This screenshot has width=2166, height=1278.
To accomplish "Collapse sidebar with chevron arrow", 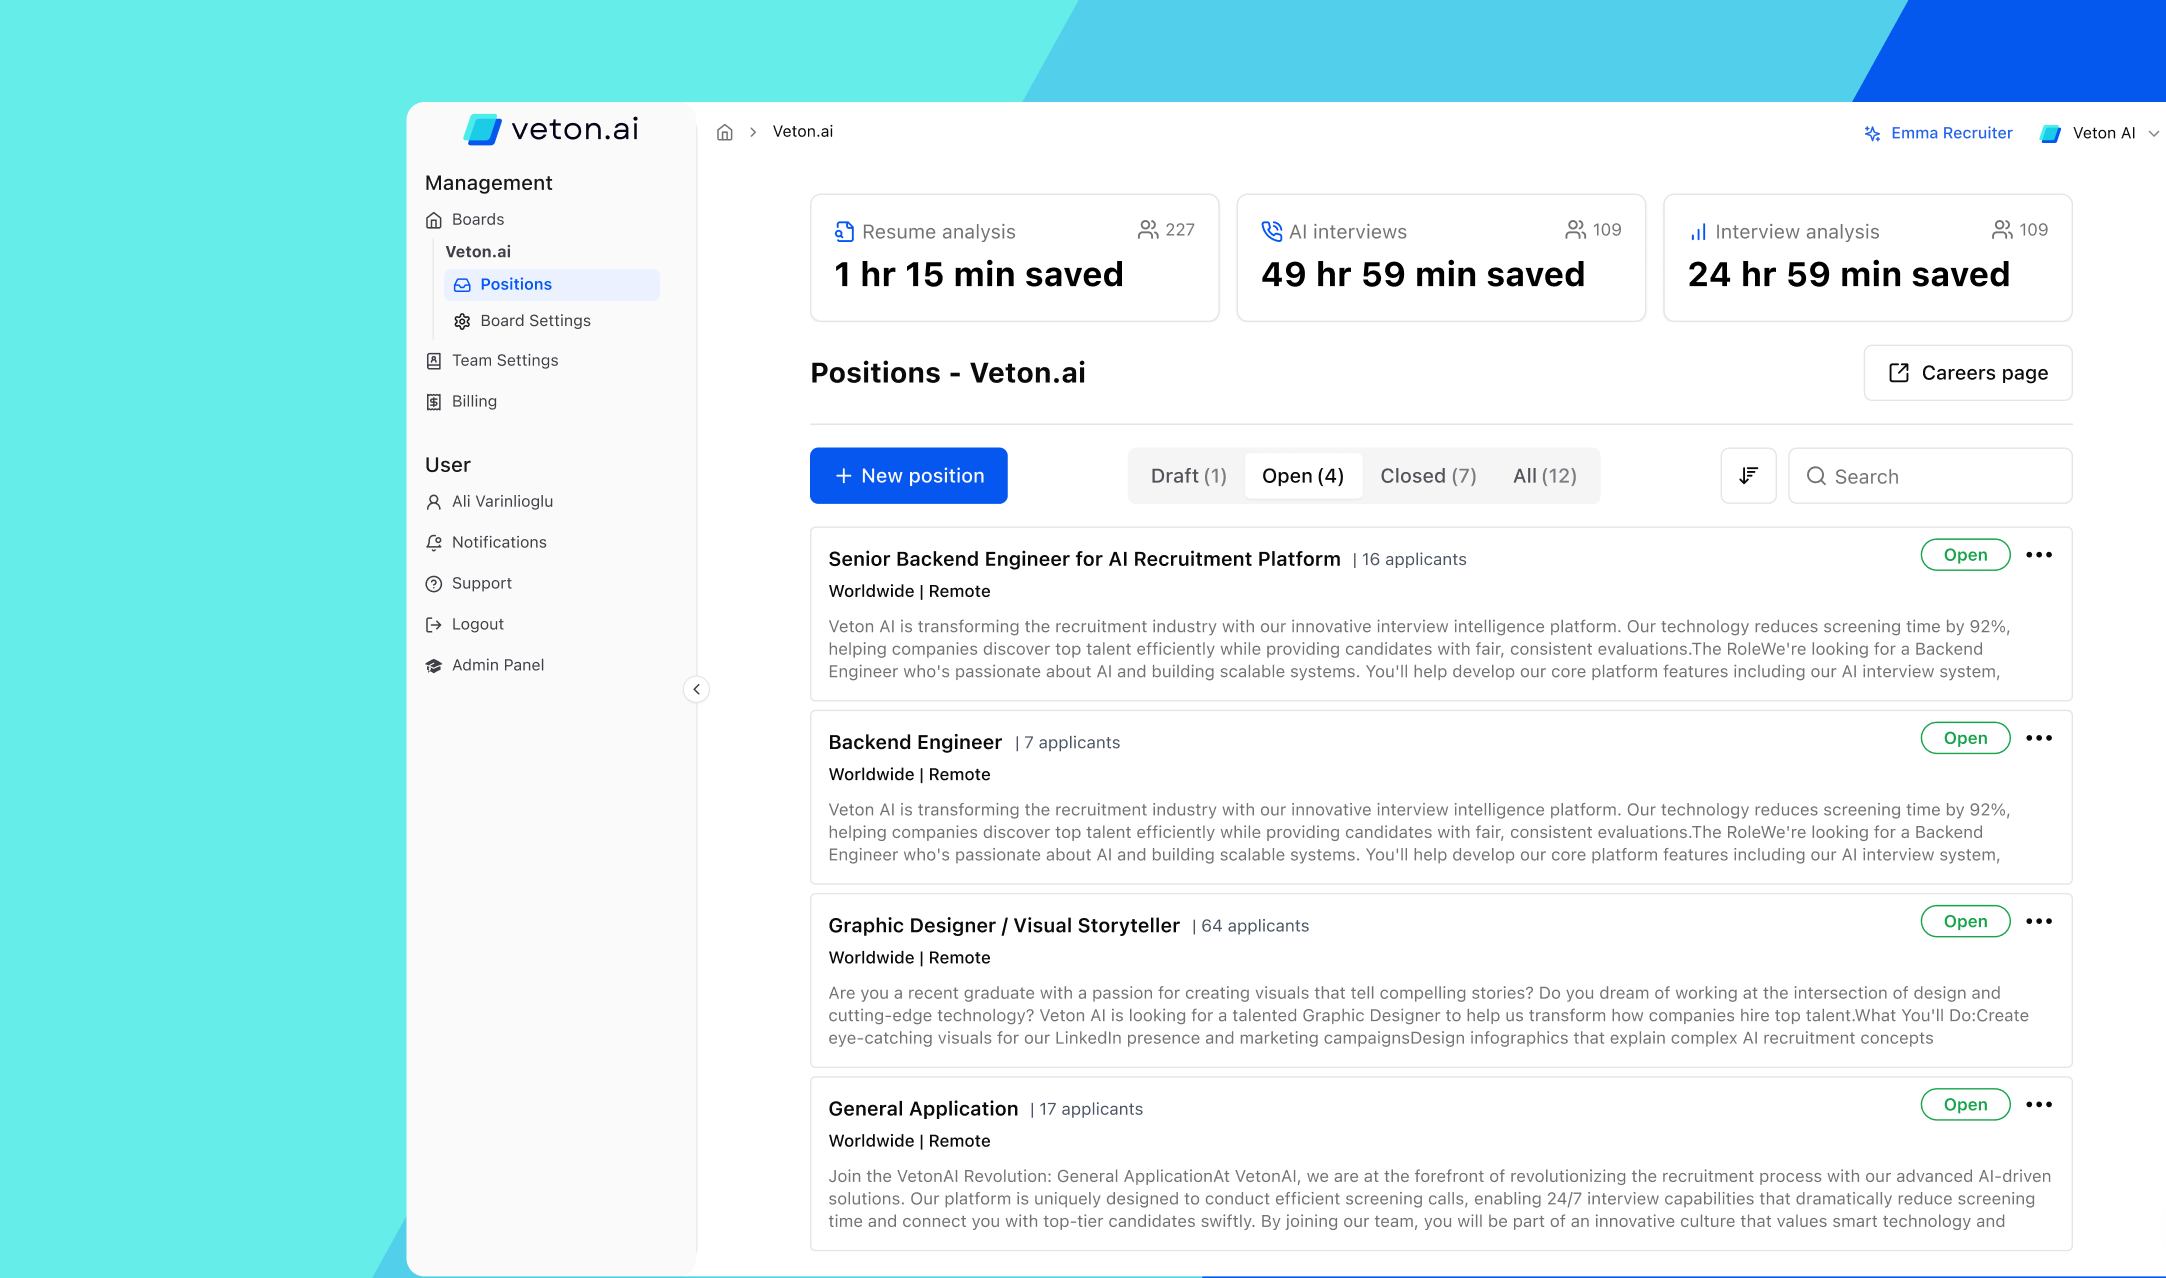I will click(x=696, y=689).
